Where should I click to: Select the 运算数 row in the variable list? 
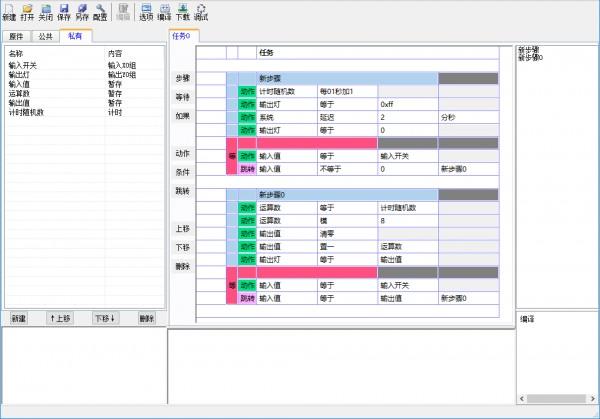pos(84,94)
